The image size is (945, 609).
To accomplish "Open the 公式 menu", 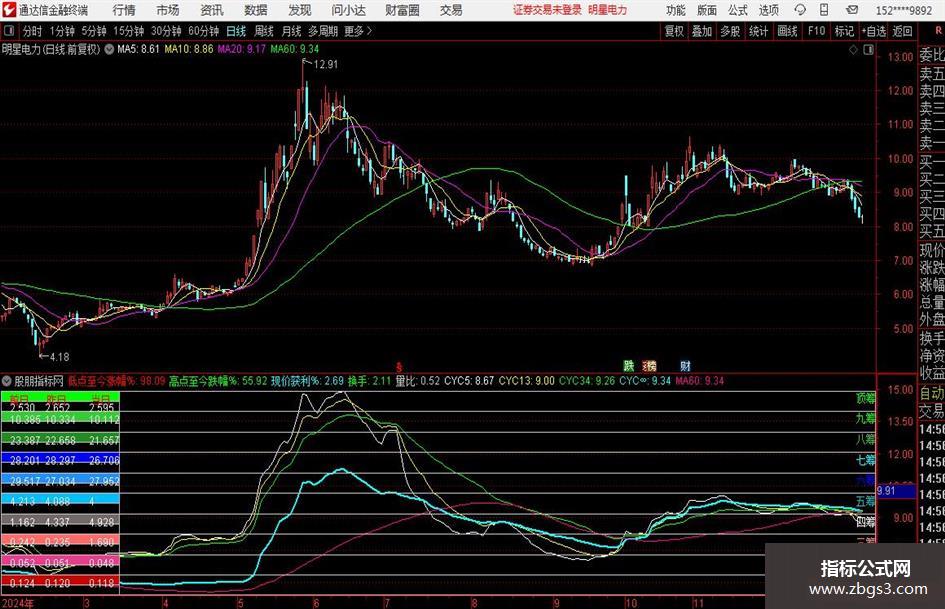I will [x=738, y=10].
